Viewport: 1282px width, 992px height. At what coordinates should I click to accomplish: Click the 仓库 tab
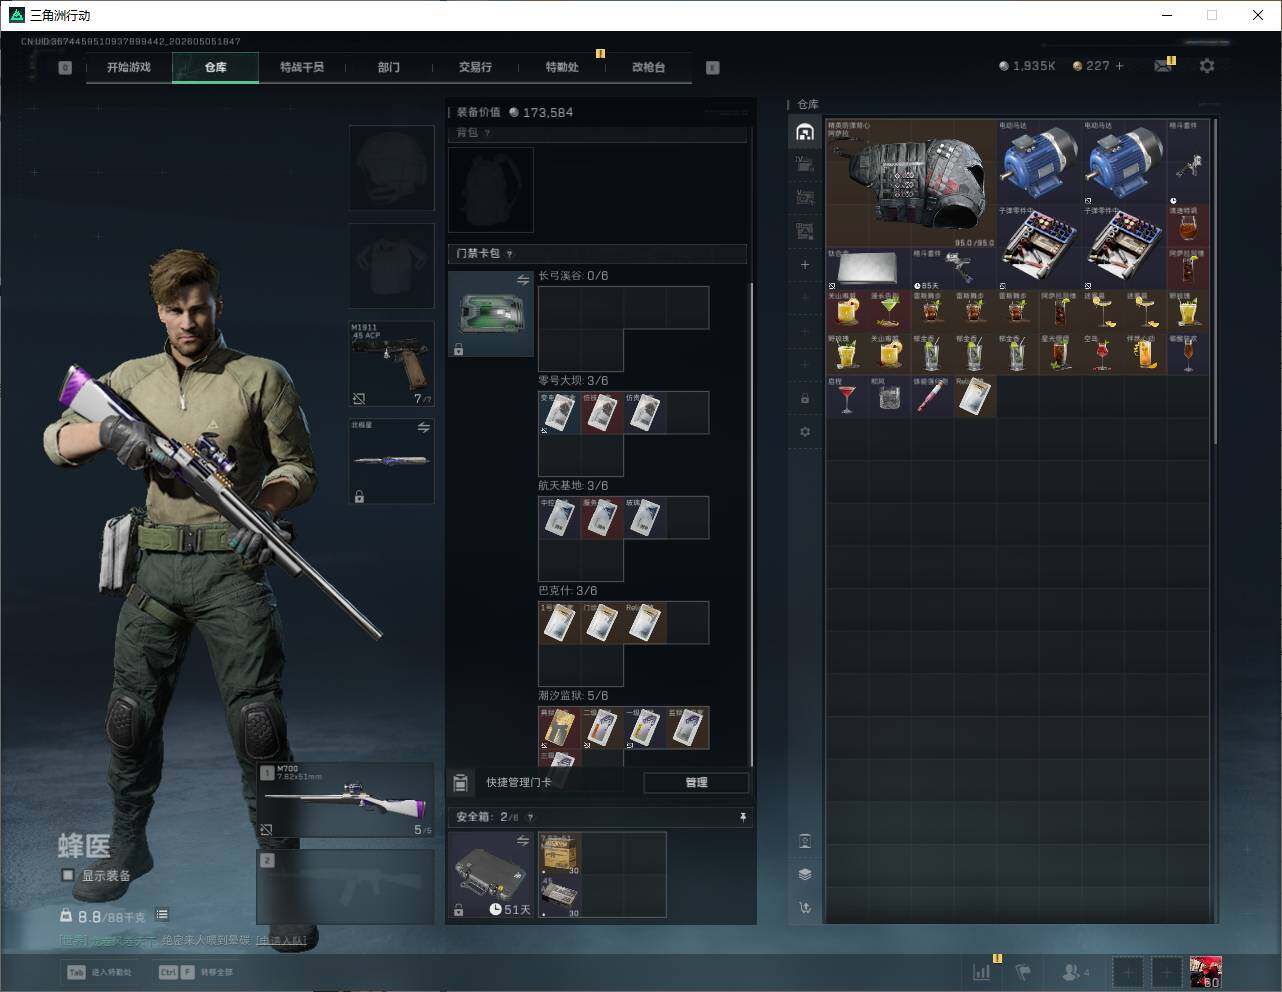216,67
